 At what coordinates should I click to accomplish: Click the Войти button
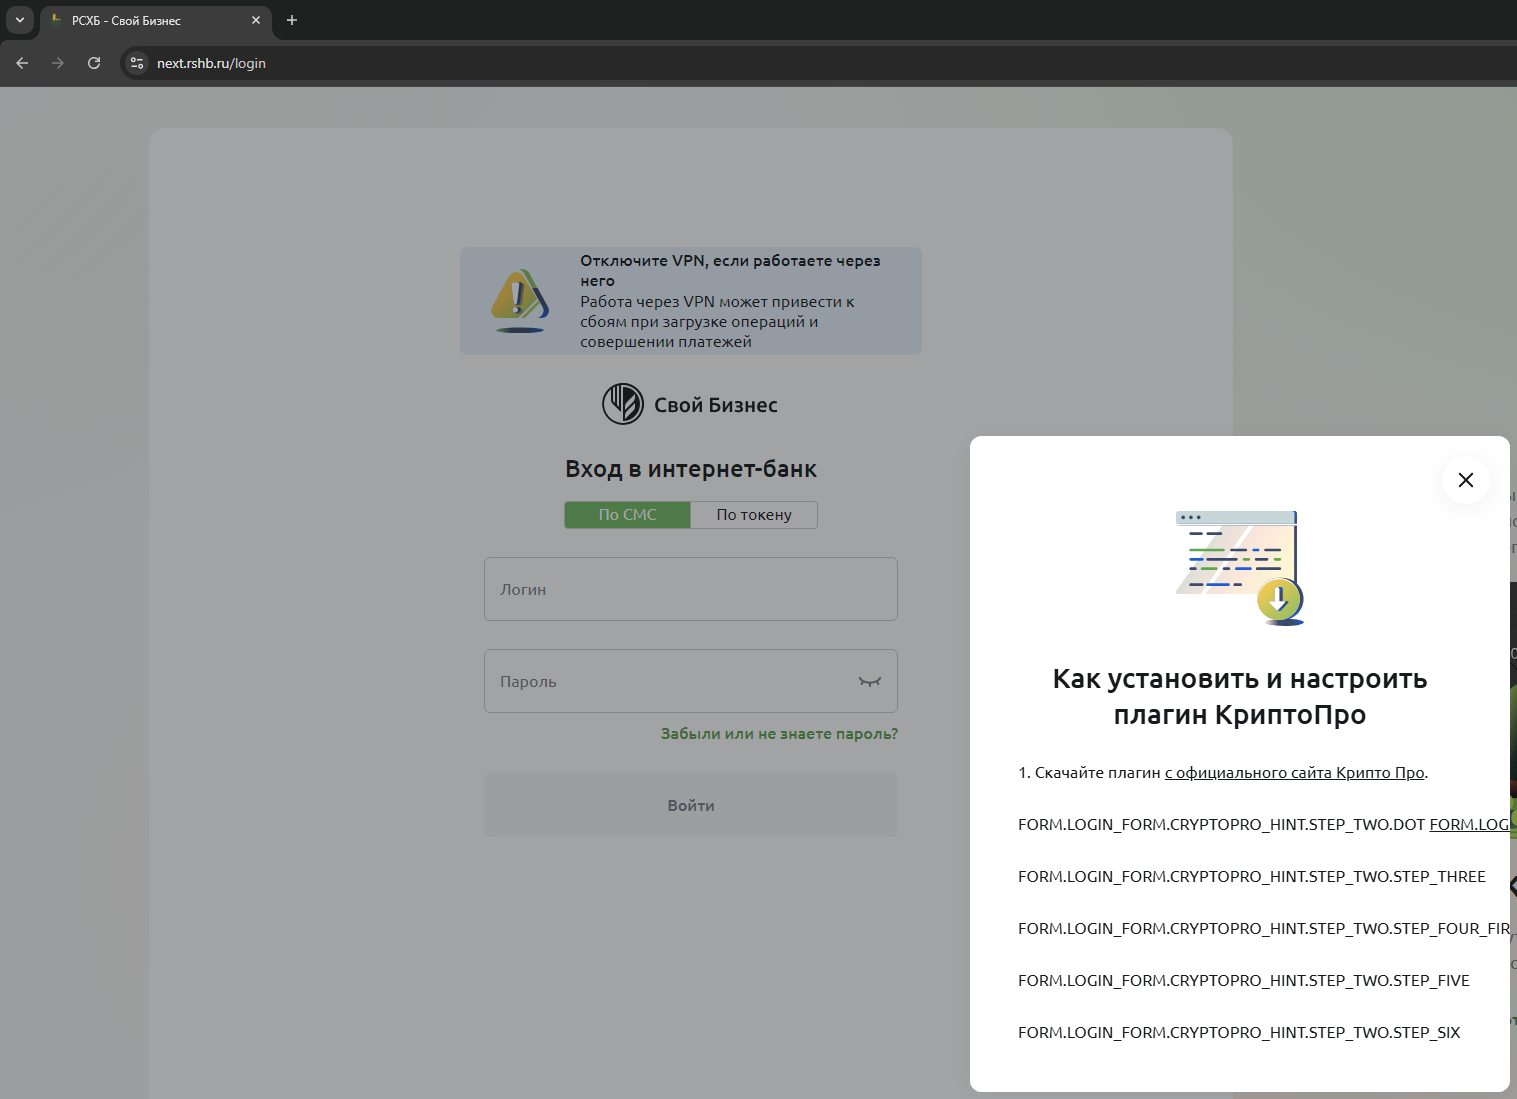coord(691,805)
